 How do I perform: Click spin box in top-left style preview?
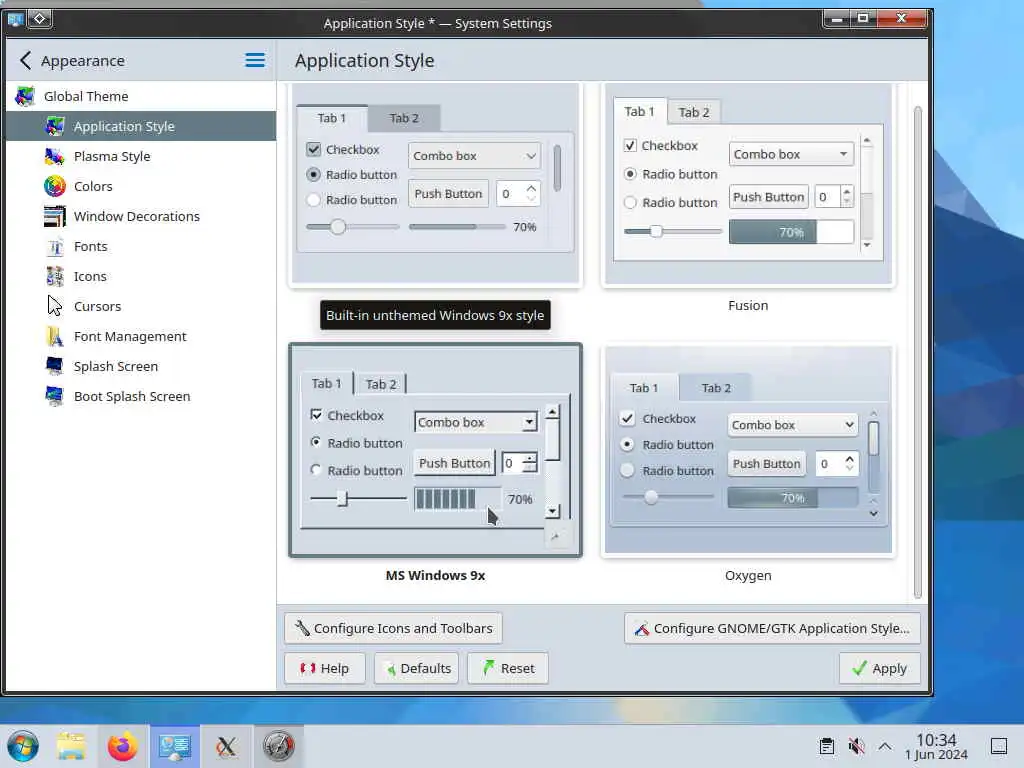[x=518, y=194]
